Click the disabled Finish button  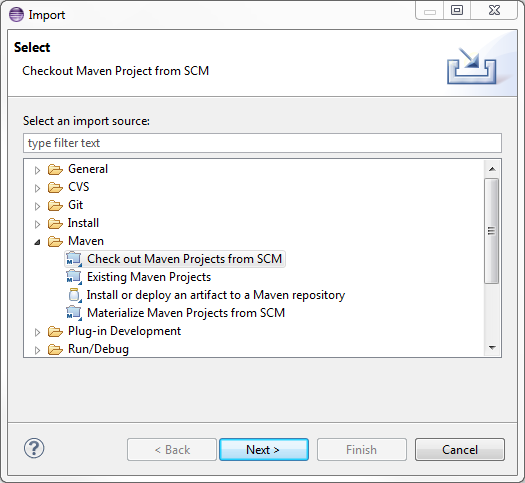pyautogui.click(x=362, y=450)
